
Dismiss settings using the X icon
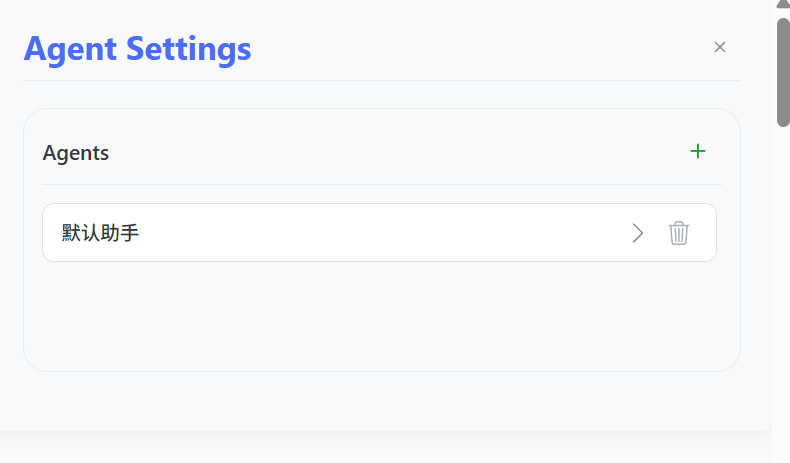pos(719,47)
